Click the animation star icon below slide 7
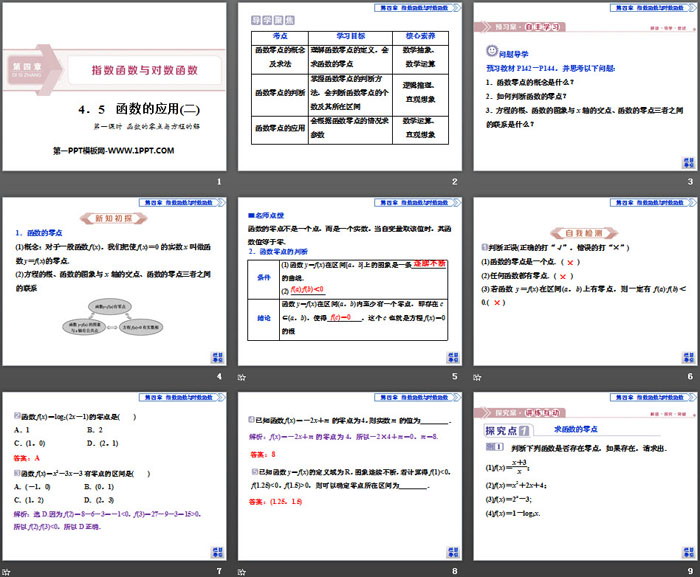 point(6,572)
